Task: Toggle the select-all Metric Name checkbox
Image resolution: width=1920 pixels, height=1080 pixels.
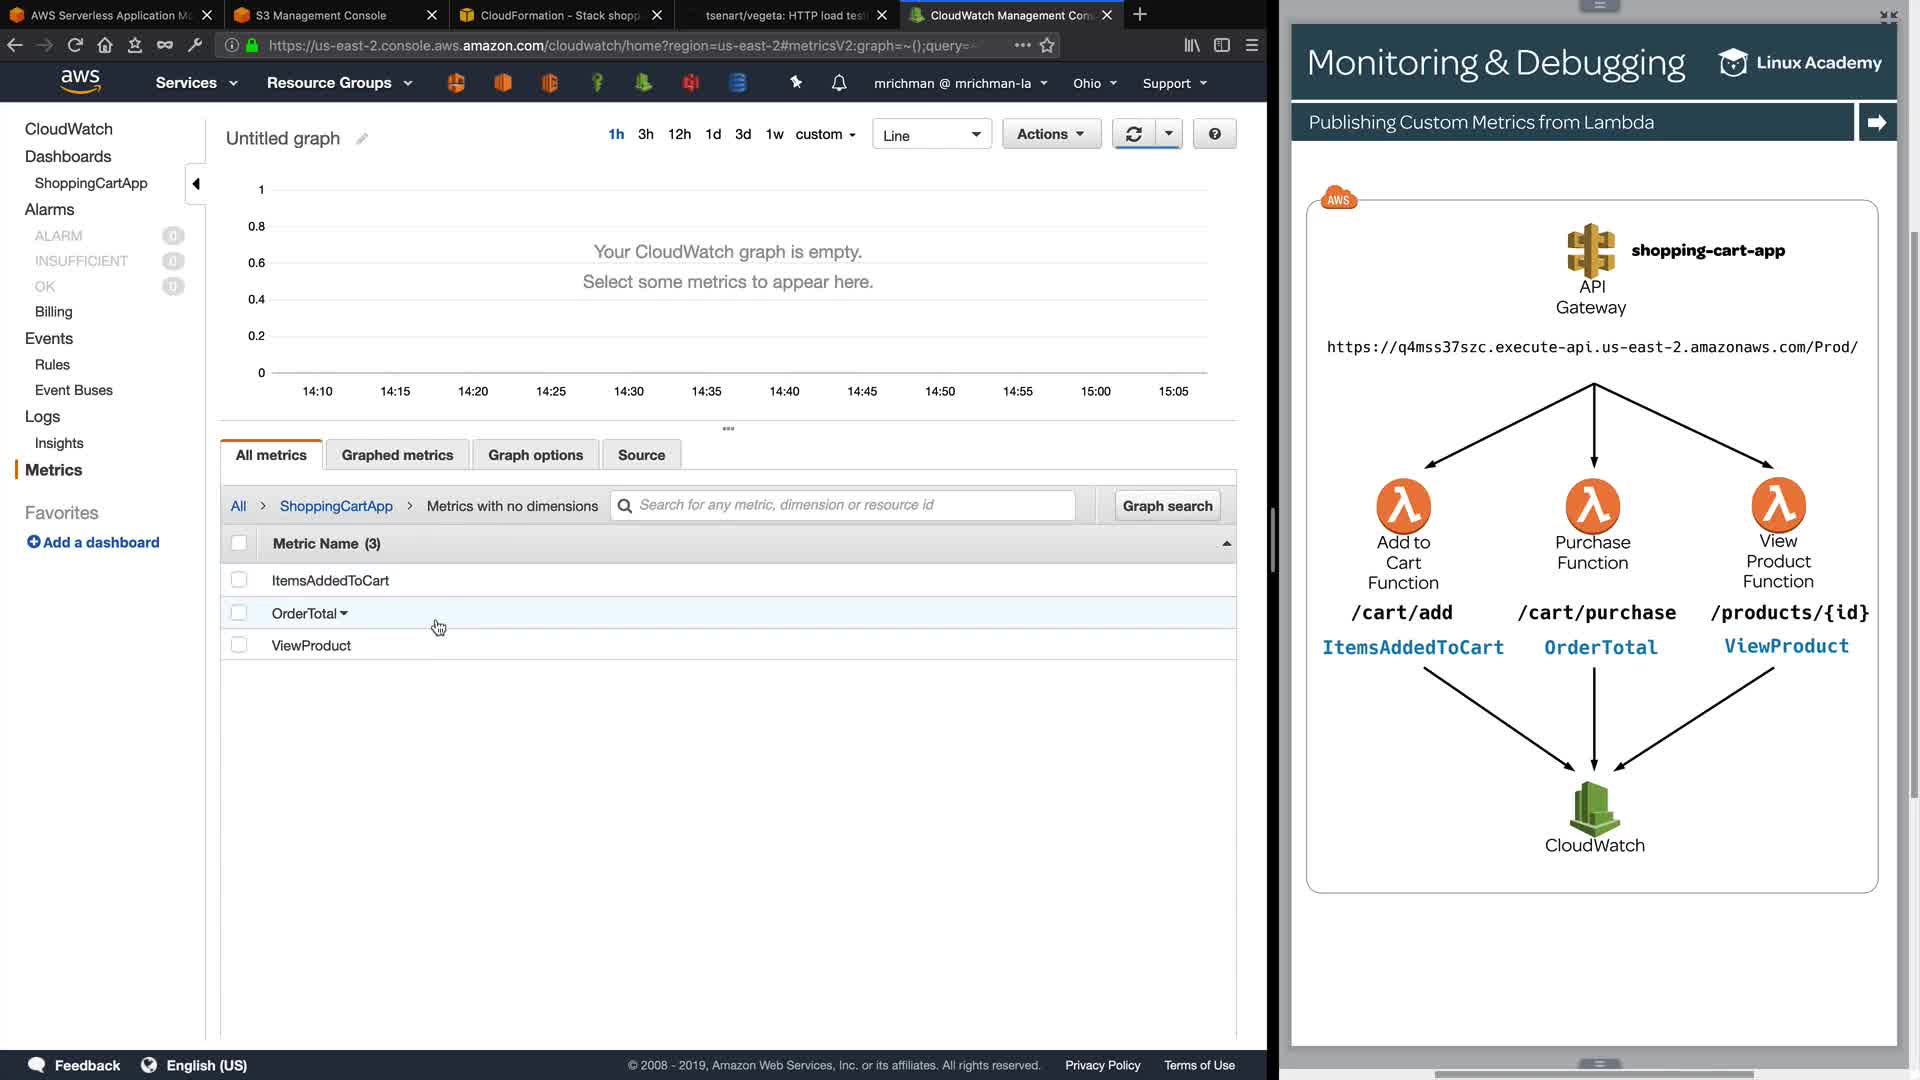Action: [x=238, y=543]
